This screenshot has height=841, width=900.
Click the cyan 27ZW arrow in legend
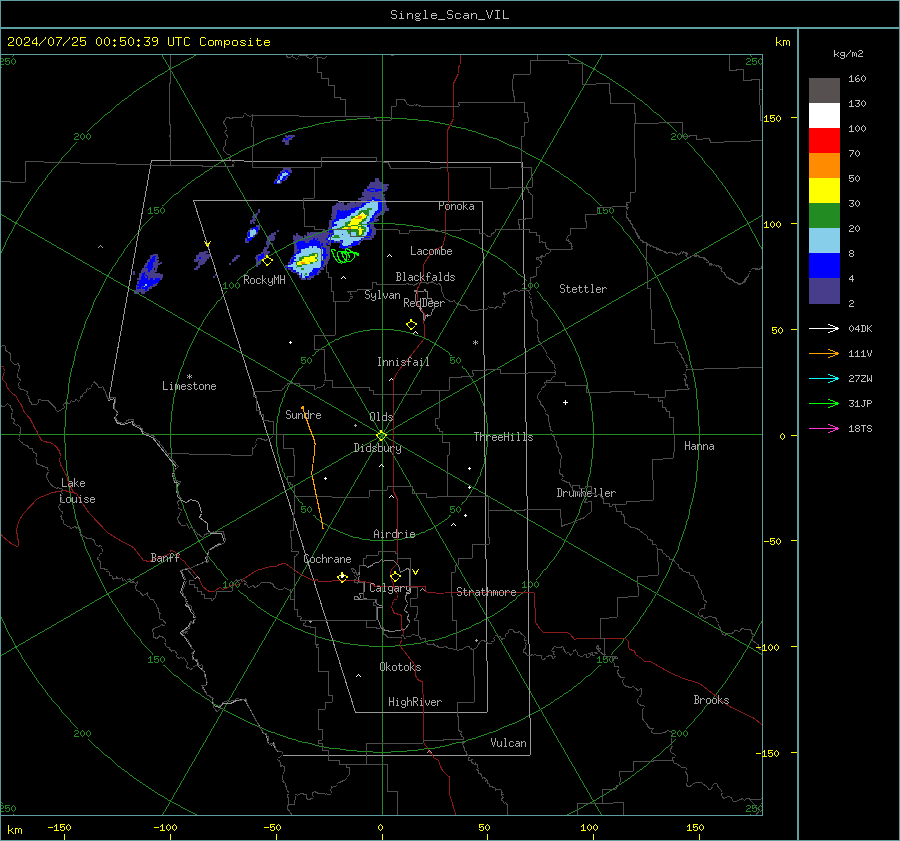[x=824, y=378]
